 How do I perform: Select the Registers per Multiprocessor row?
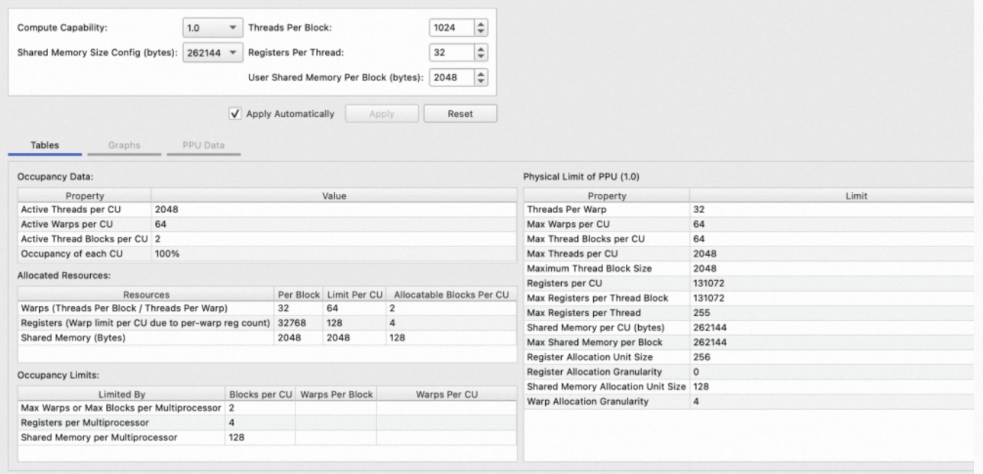267,423
